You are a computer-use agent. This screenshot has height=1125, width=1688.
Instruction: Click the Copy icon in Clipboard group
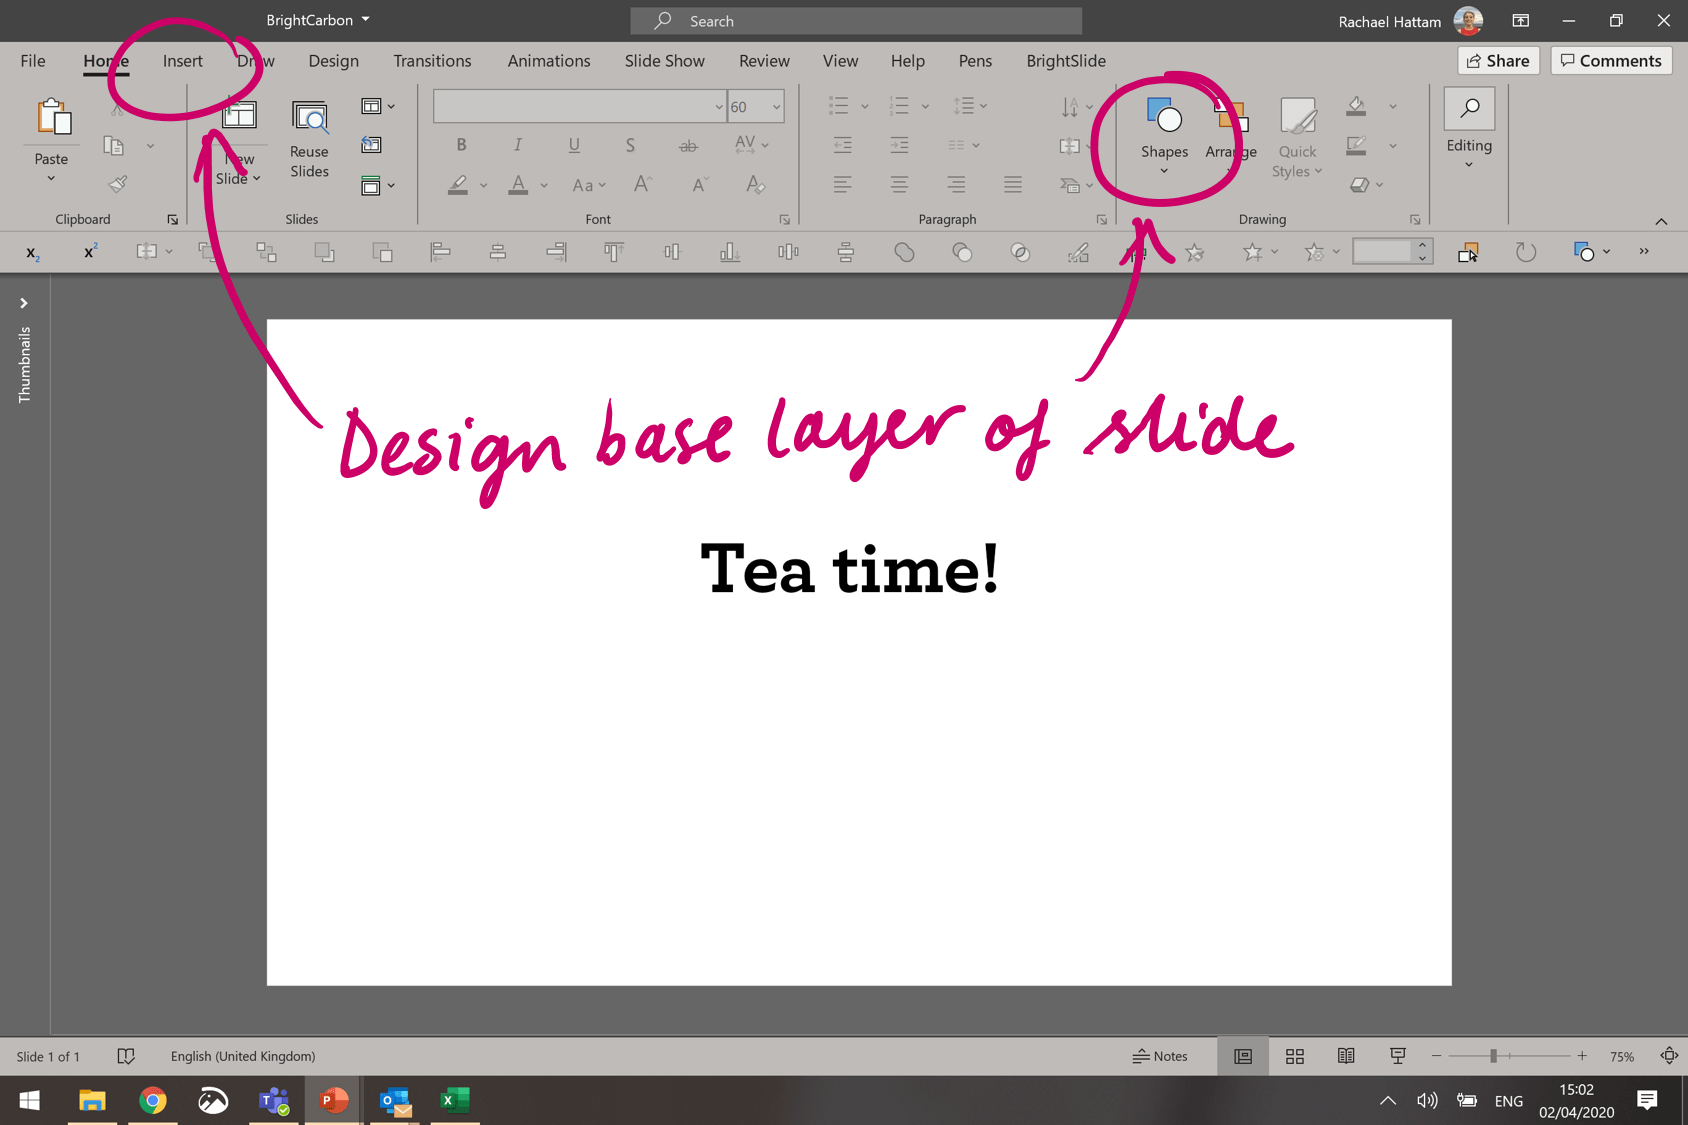pyautogui.click(x=114, y=146)
